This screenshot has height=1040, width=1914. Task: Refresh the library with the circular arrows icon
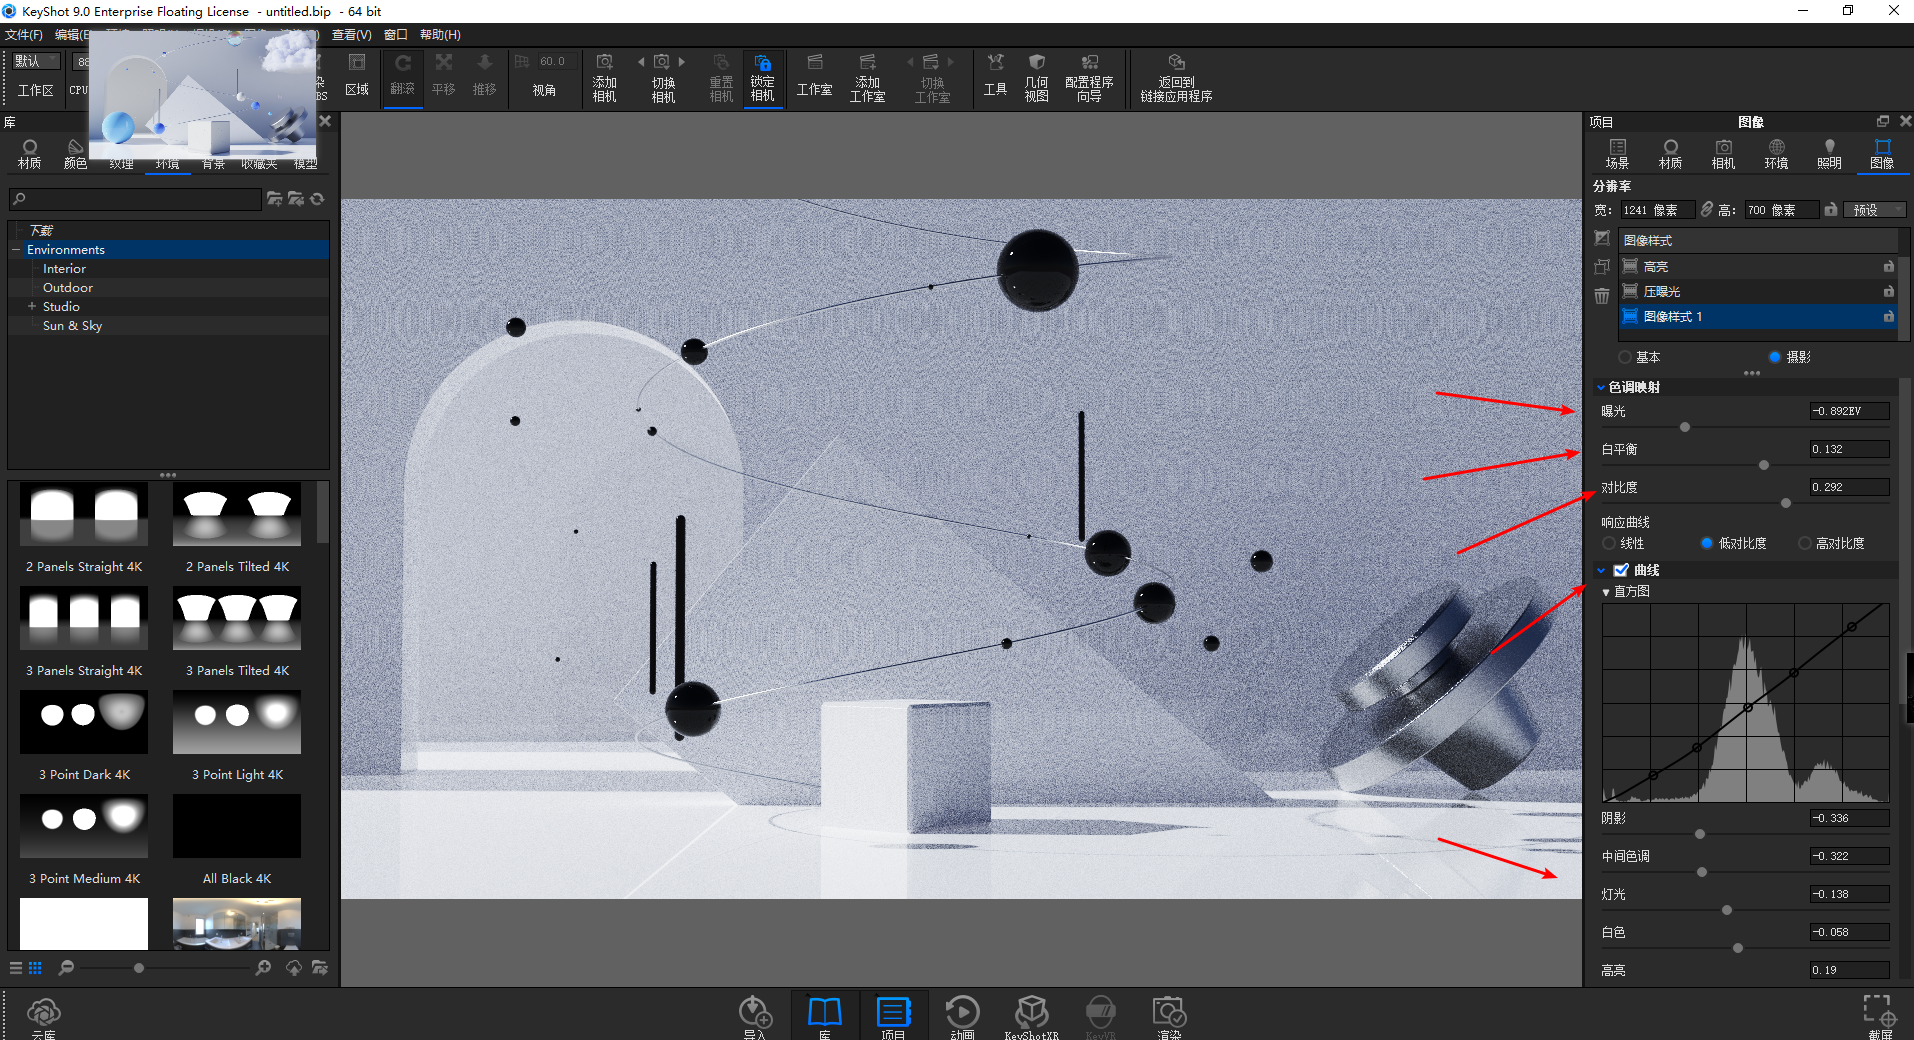317,199
